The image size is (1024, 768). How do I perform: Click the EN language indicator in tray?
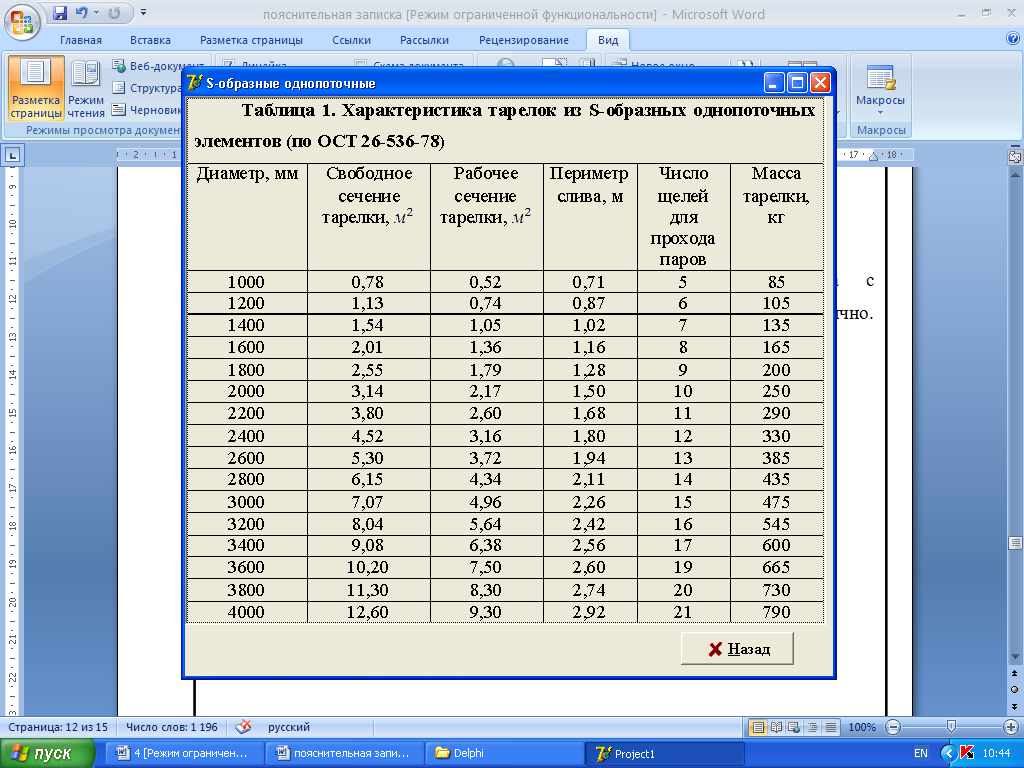[x=921, y=753]
